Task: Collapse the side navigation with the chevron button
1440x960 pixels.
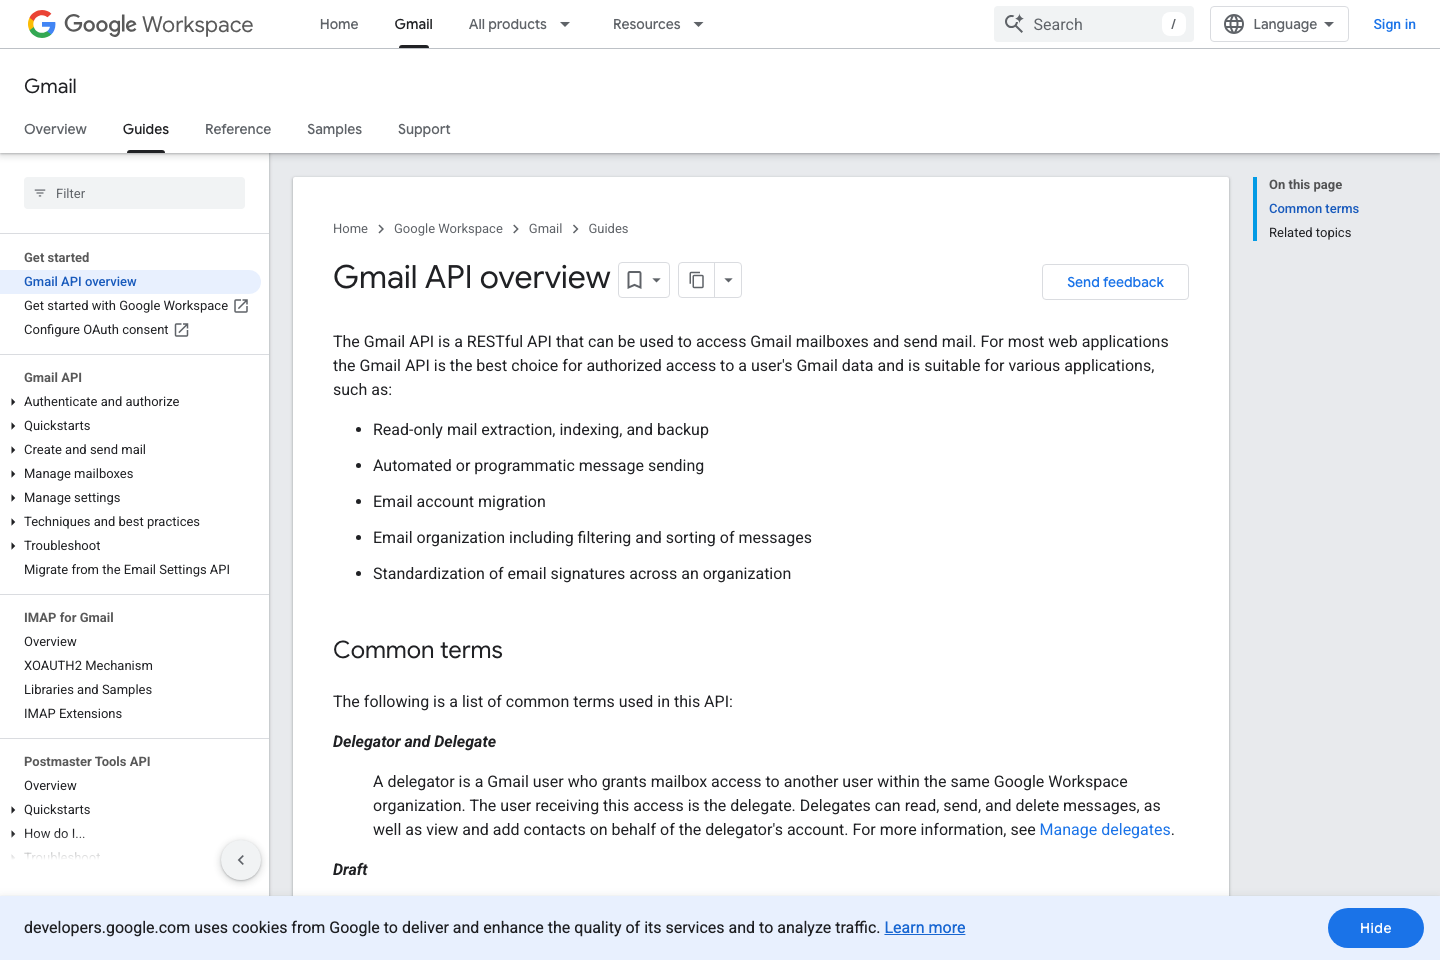Action: click(241, 859)
